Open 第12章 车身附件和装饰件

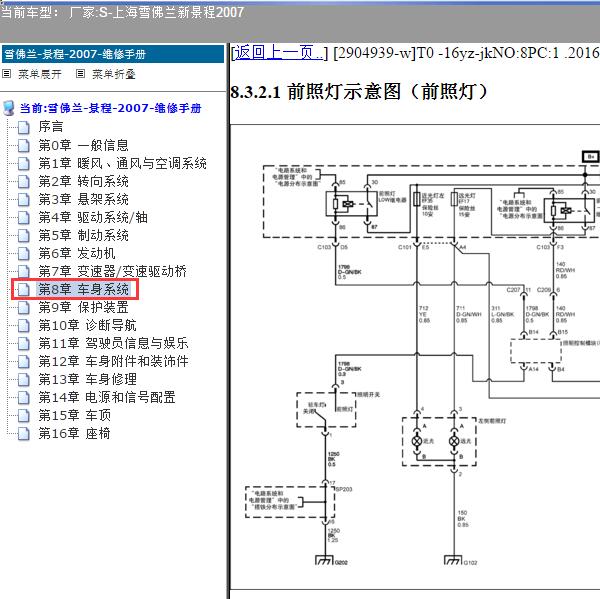coord(113,361)
